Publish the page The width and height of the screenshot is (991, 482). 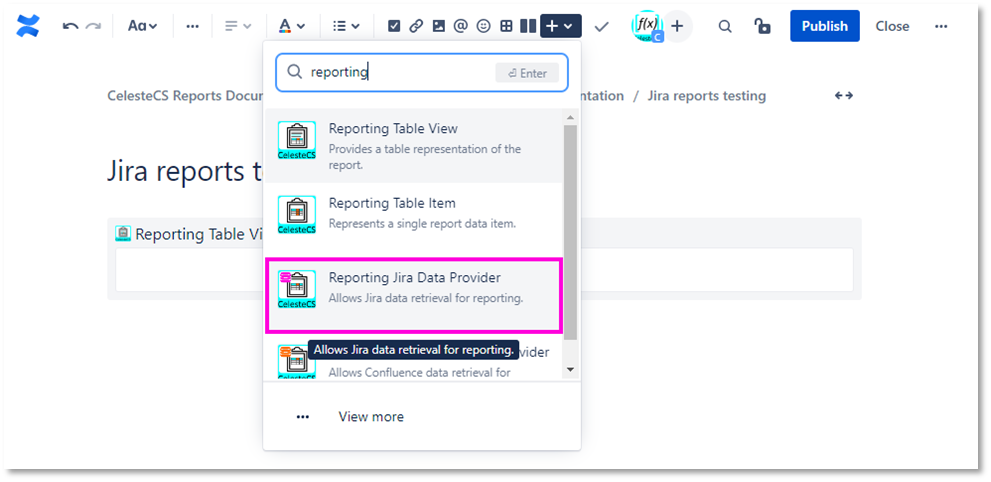[x=825, y=26]
